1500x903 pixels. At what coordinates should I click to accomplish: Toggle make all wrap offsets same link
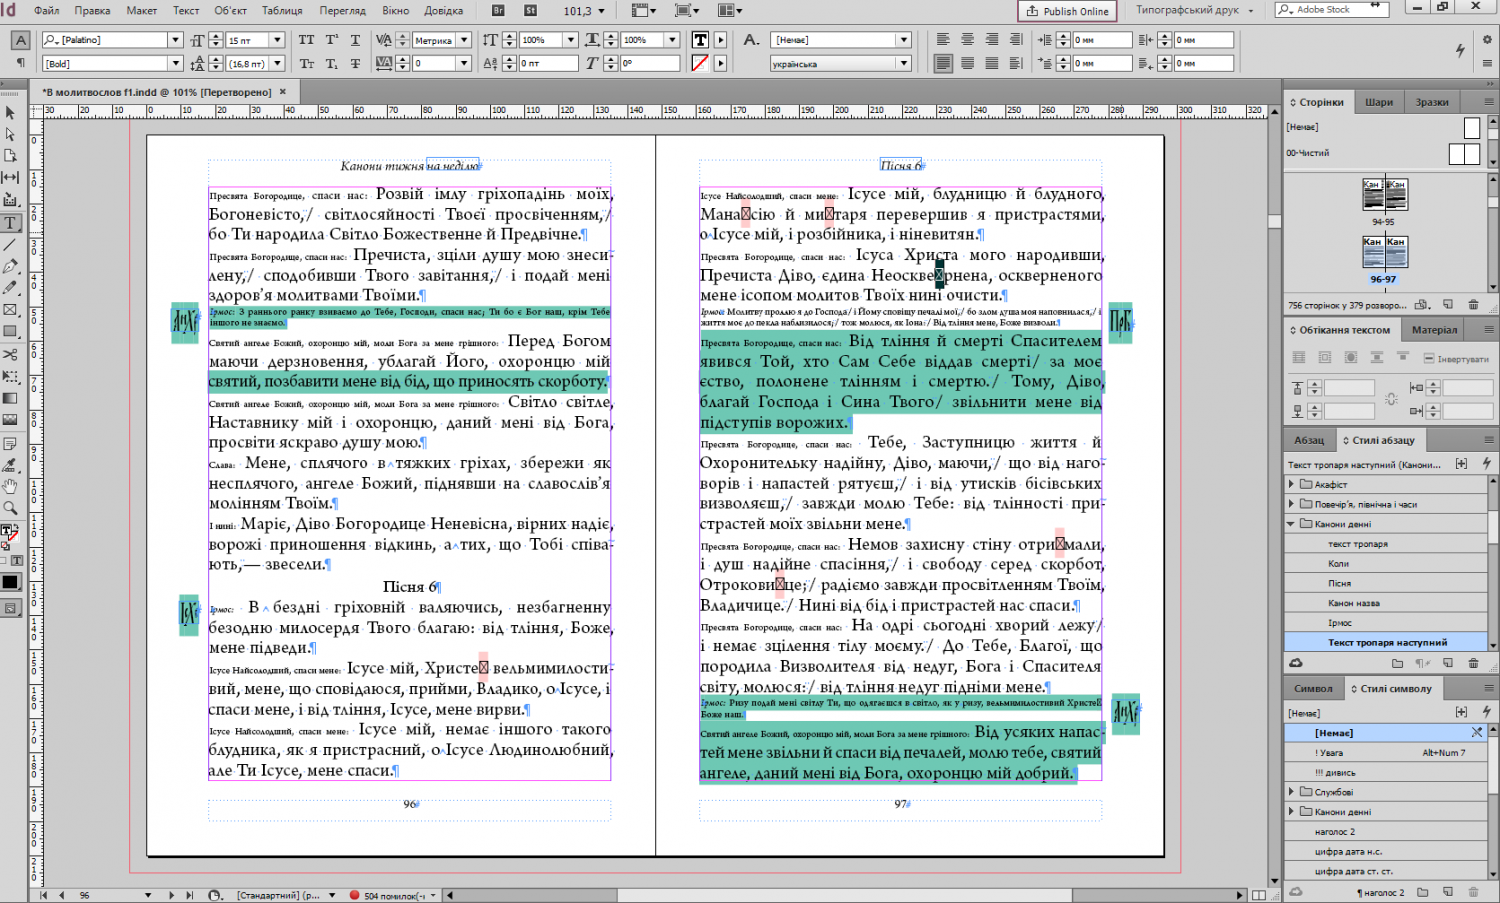point(1391,399)
